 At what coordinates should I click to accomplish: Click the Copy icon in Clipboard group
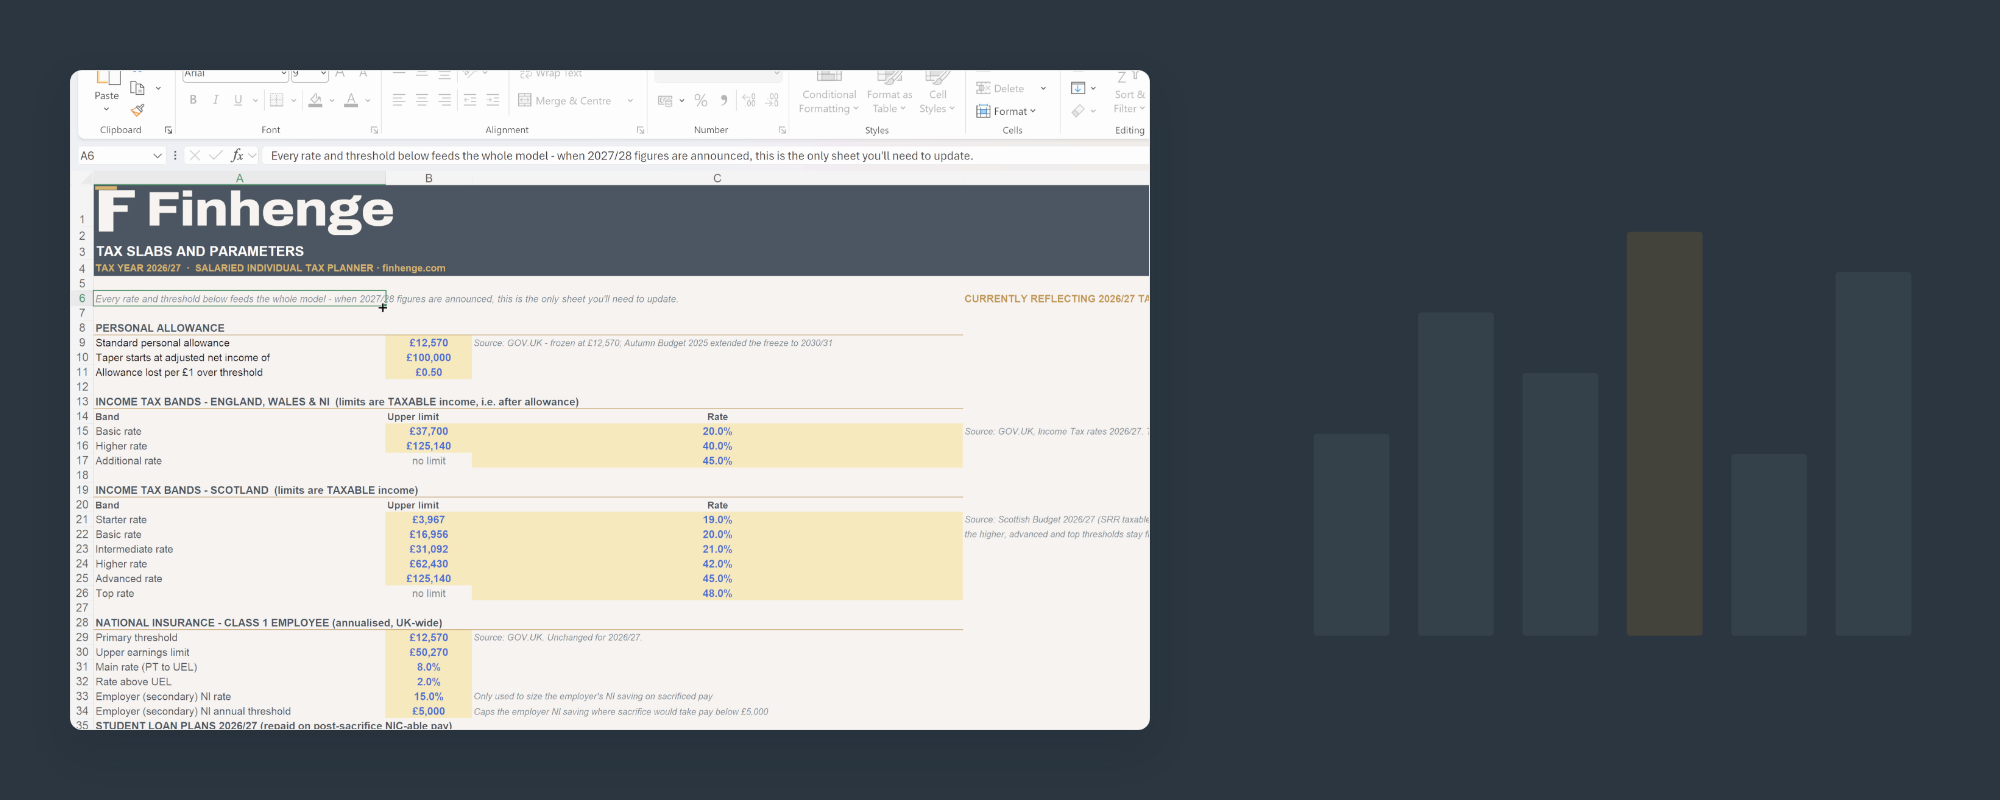click(138, 88)
